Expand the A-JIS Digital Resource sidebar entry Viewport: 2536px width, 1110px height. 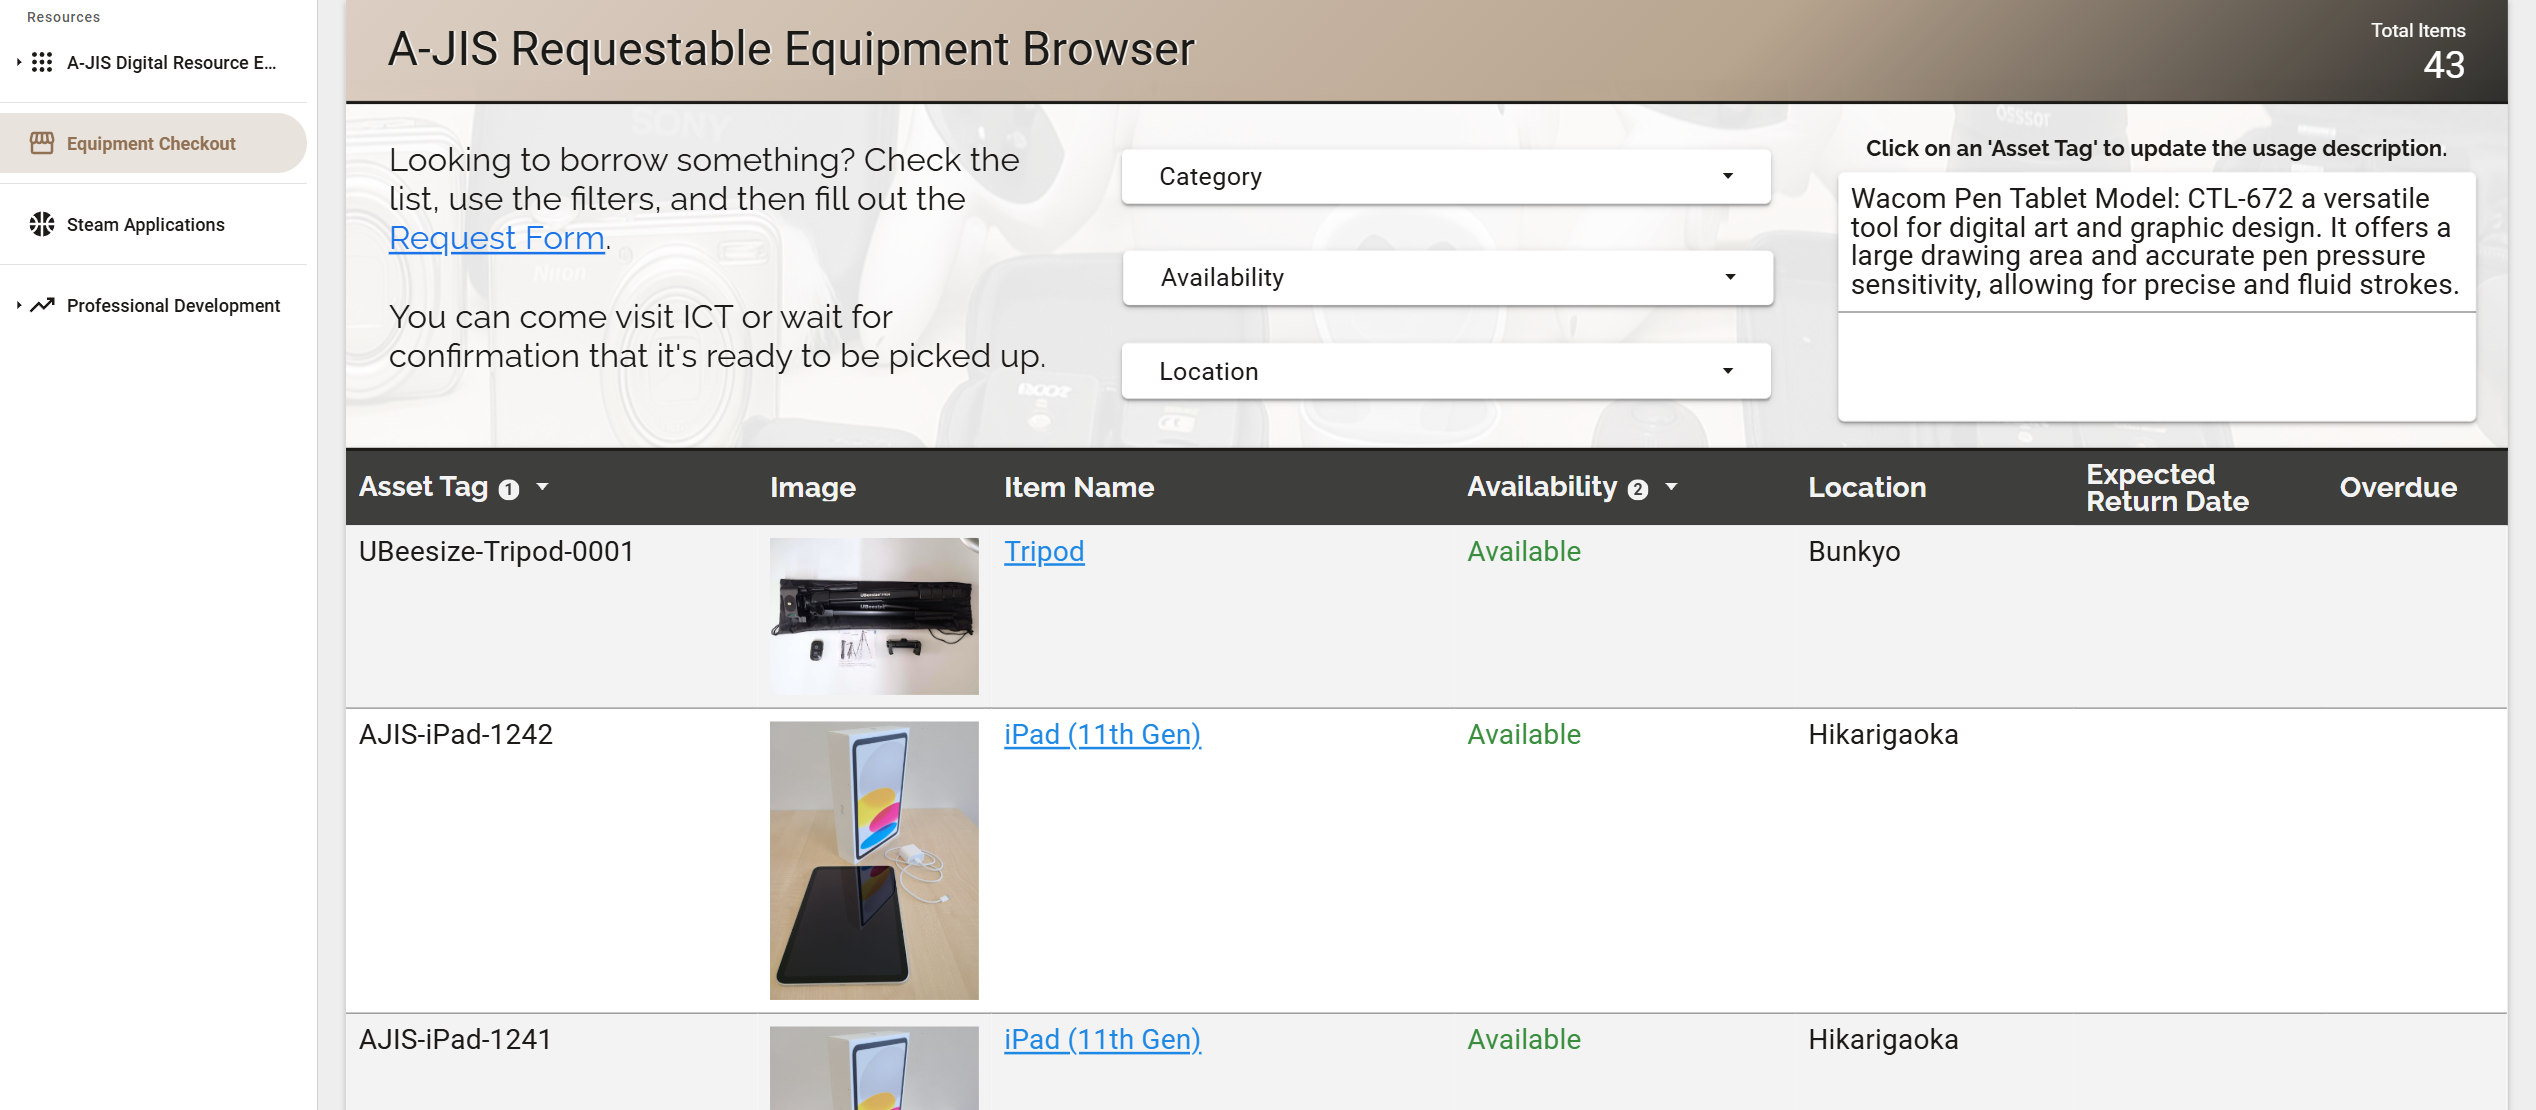point(18,62)
